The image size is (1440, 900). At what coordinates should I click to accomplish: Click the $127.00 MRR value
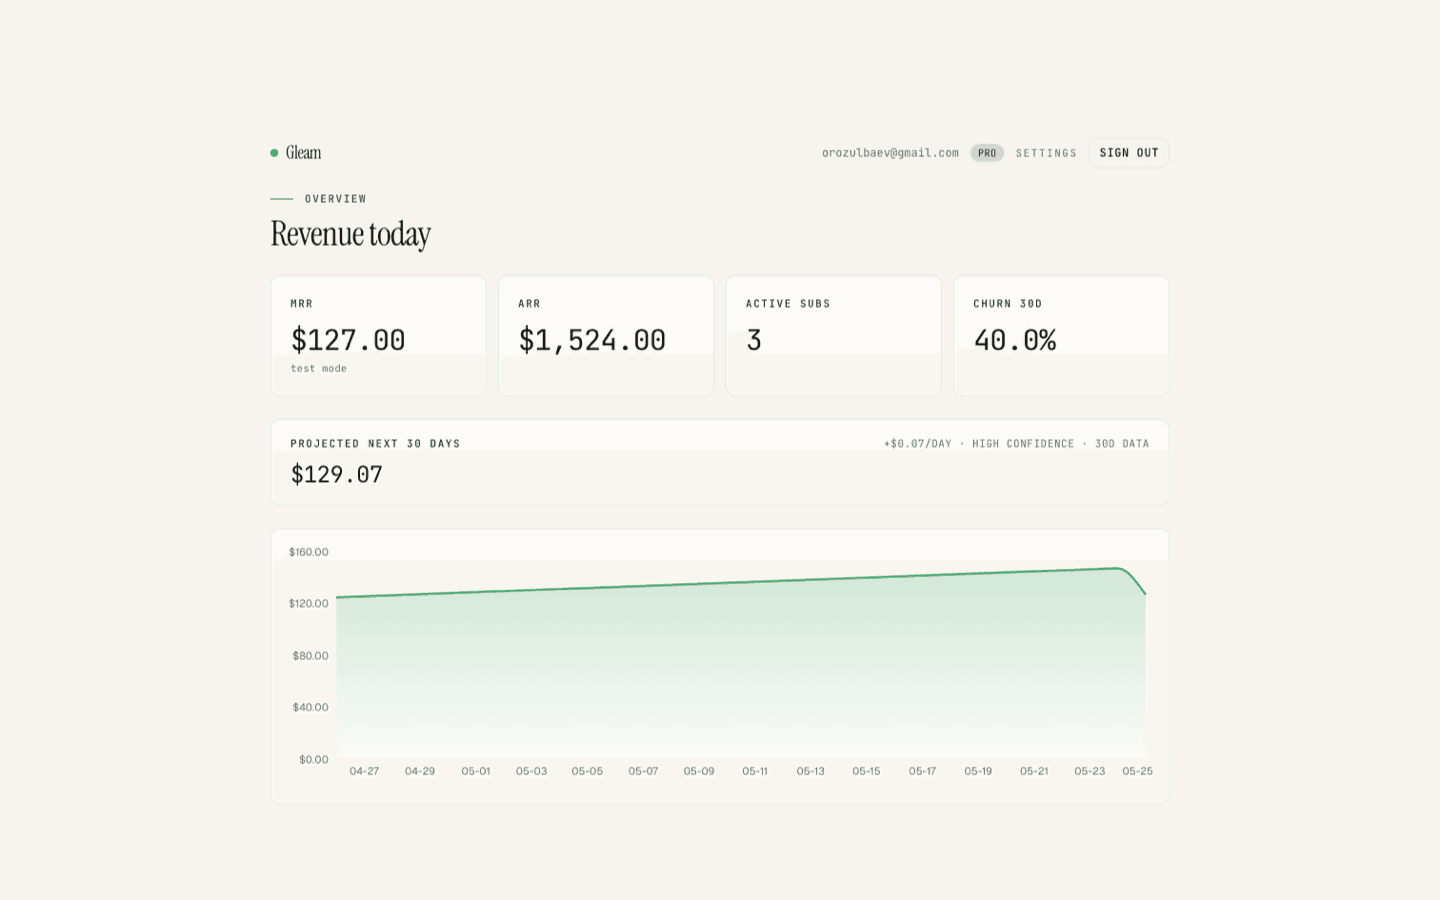(x=348, y=340)
